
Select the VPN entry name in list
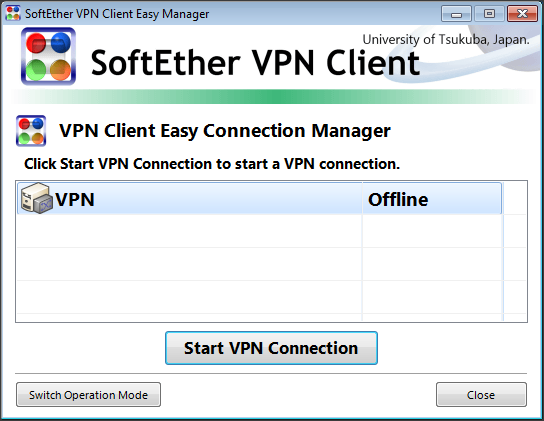[x=75, y=200]
